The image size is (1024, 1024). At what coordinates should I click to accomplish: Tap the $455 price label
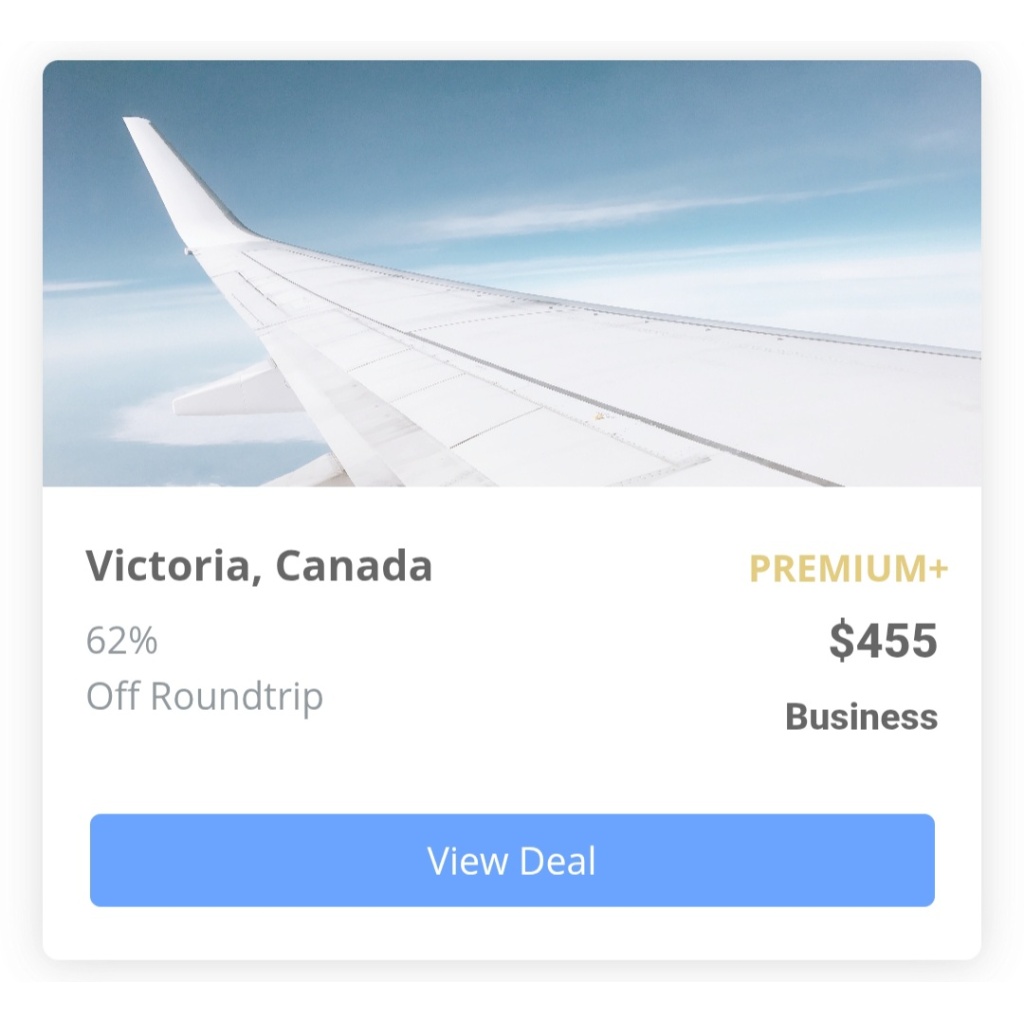[x=883, y=640]
